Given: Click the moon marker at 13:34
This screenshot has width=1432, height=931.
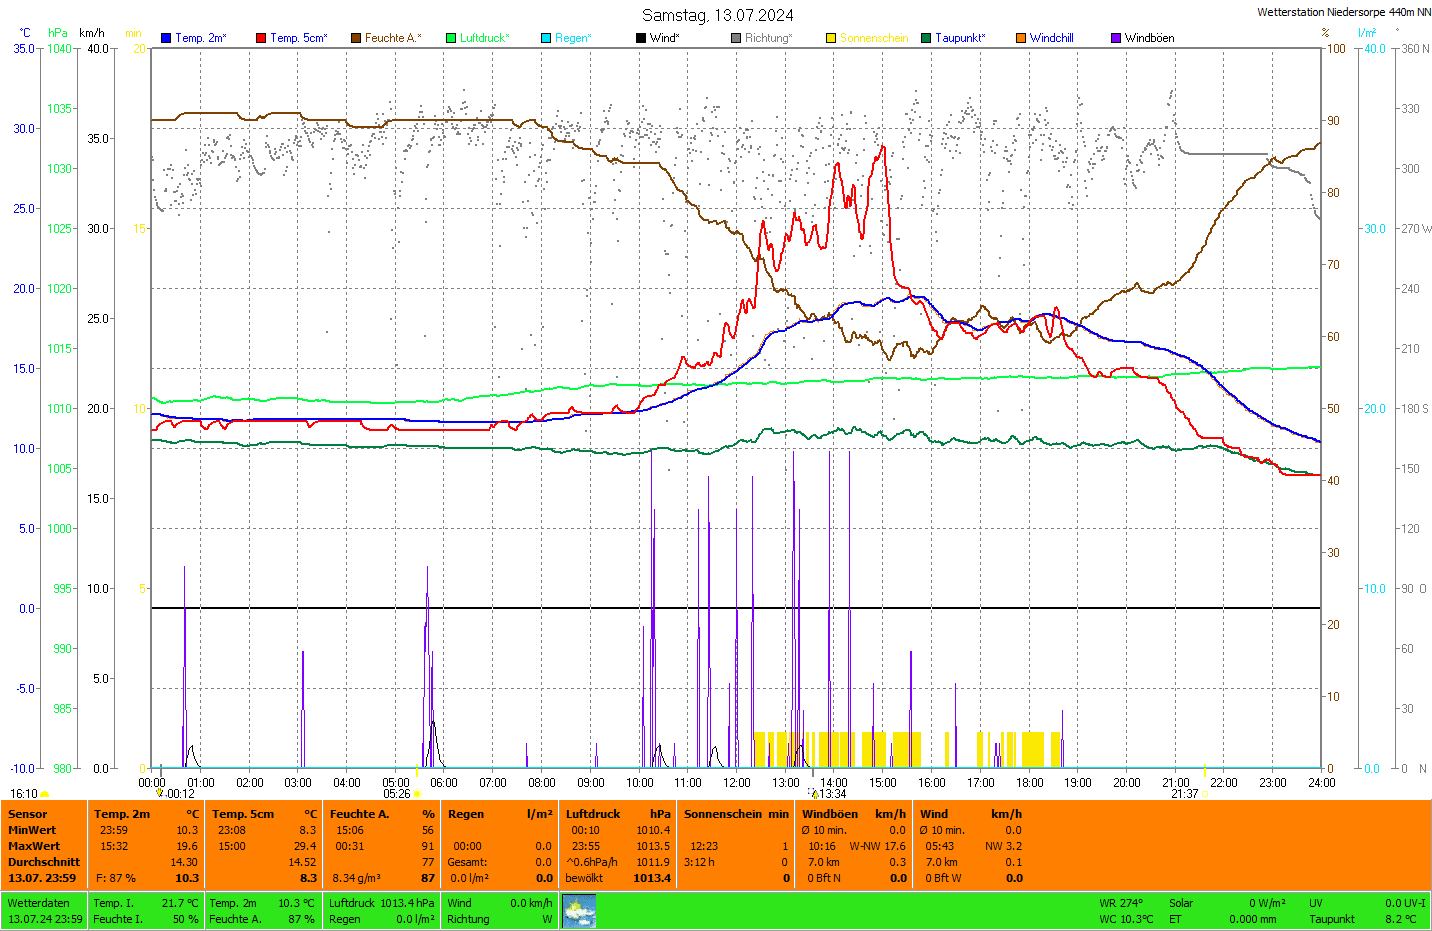Looking at the screenshot, I should 813,793.
